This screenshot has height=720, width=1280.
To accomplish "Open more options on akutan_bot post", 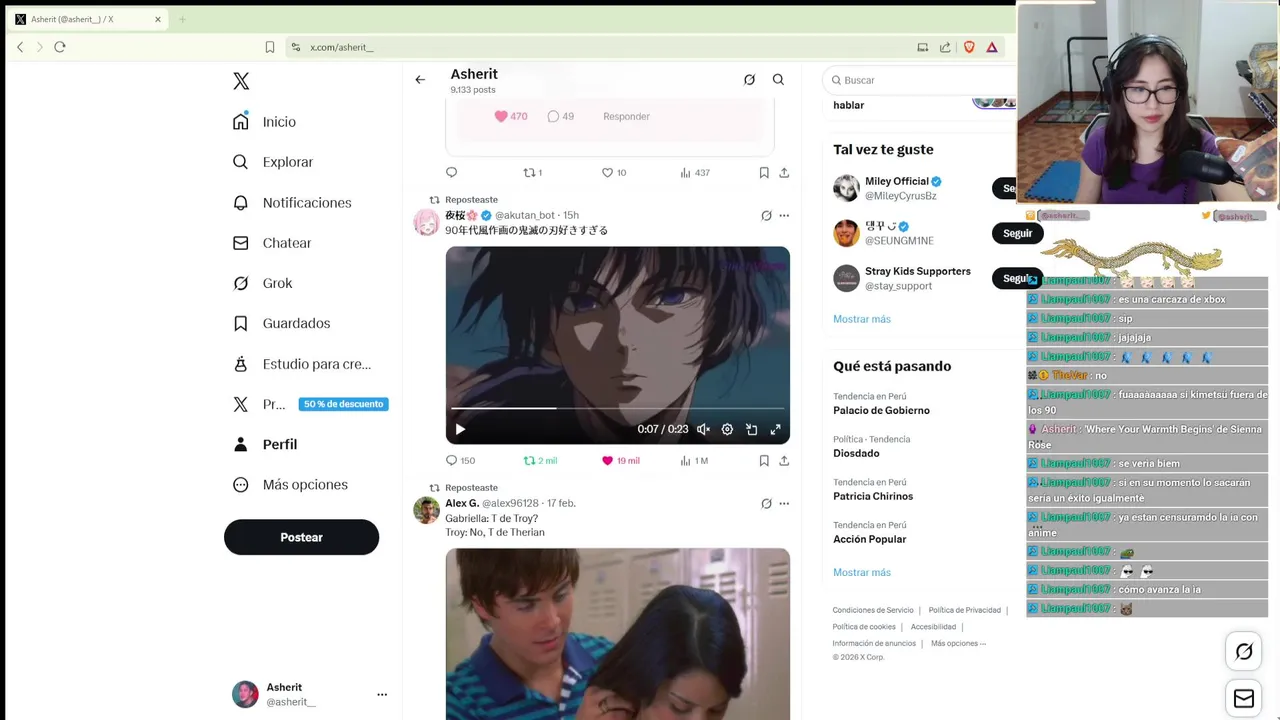I will (784, 215).
